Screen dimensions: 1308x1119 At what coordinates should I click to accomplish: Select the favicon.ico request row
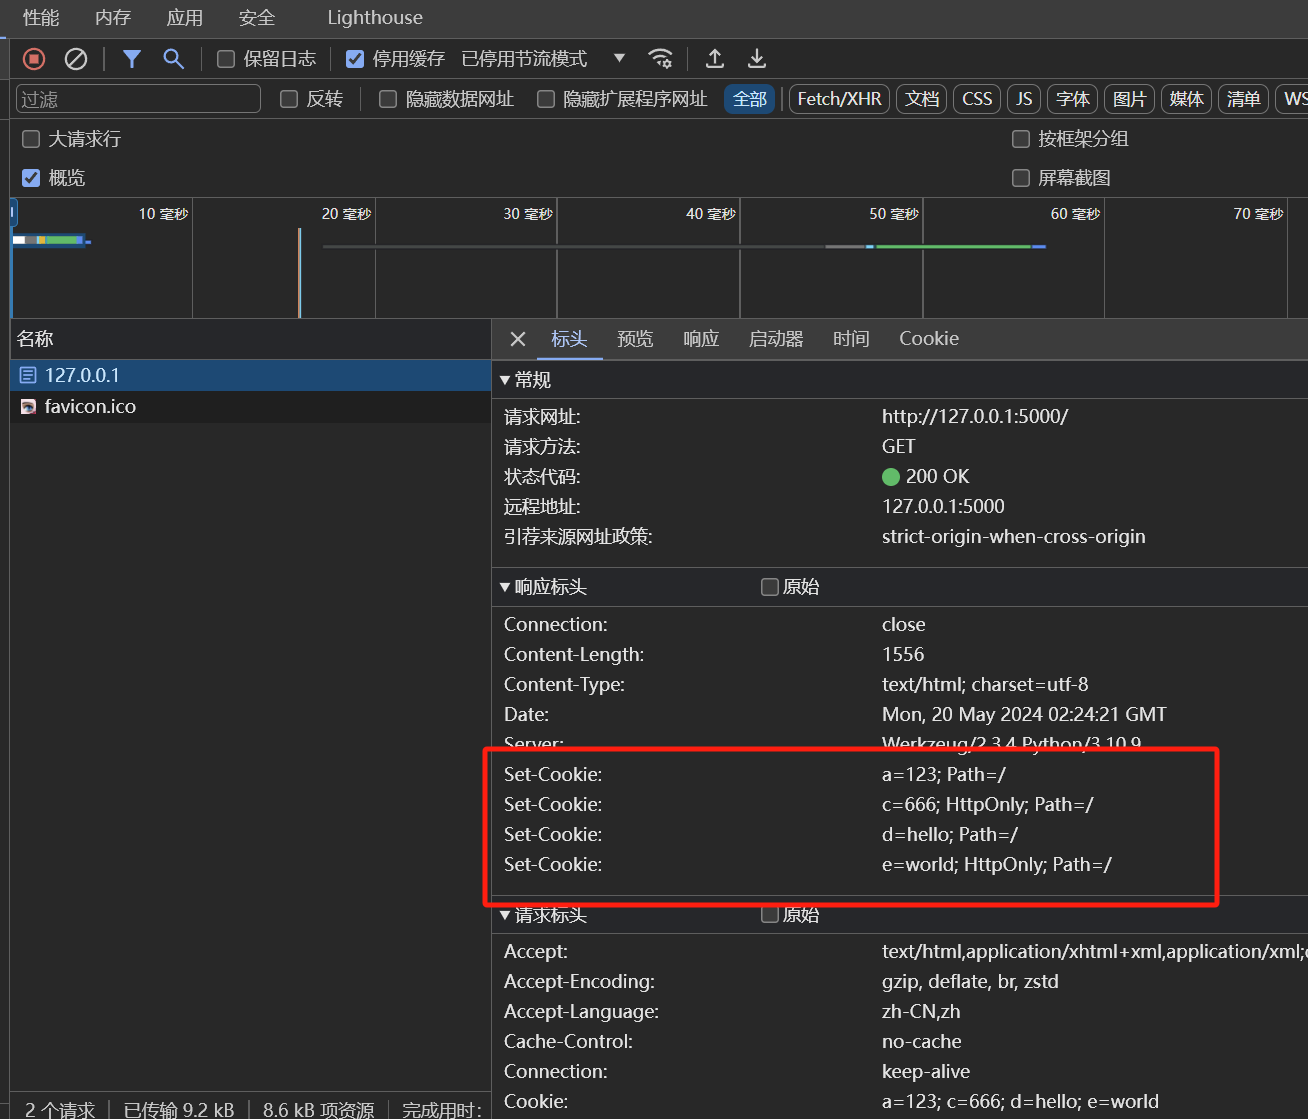(x=90, y=407)
